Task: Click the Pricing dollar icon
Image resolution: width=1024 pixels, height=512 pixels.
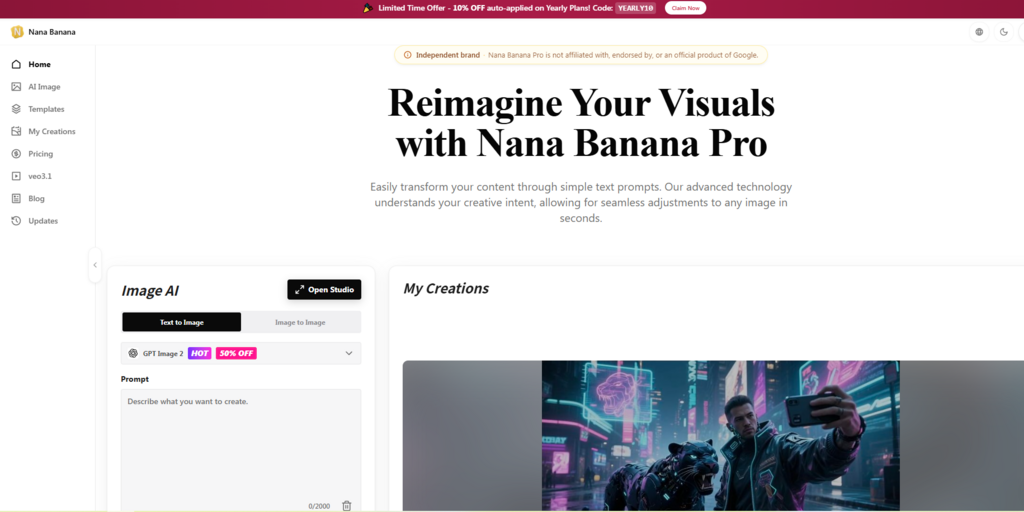Action: [16, 153]
